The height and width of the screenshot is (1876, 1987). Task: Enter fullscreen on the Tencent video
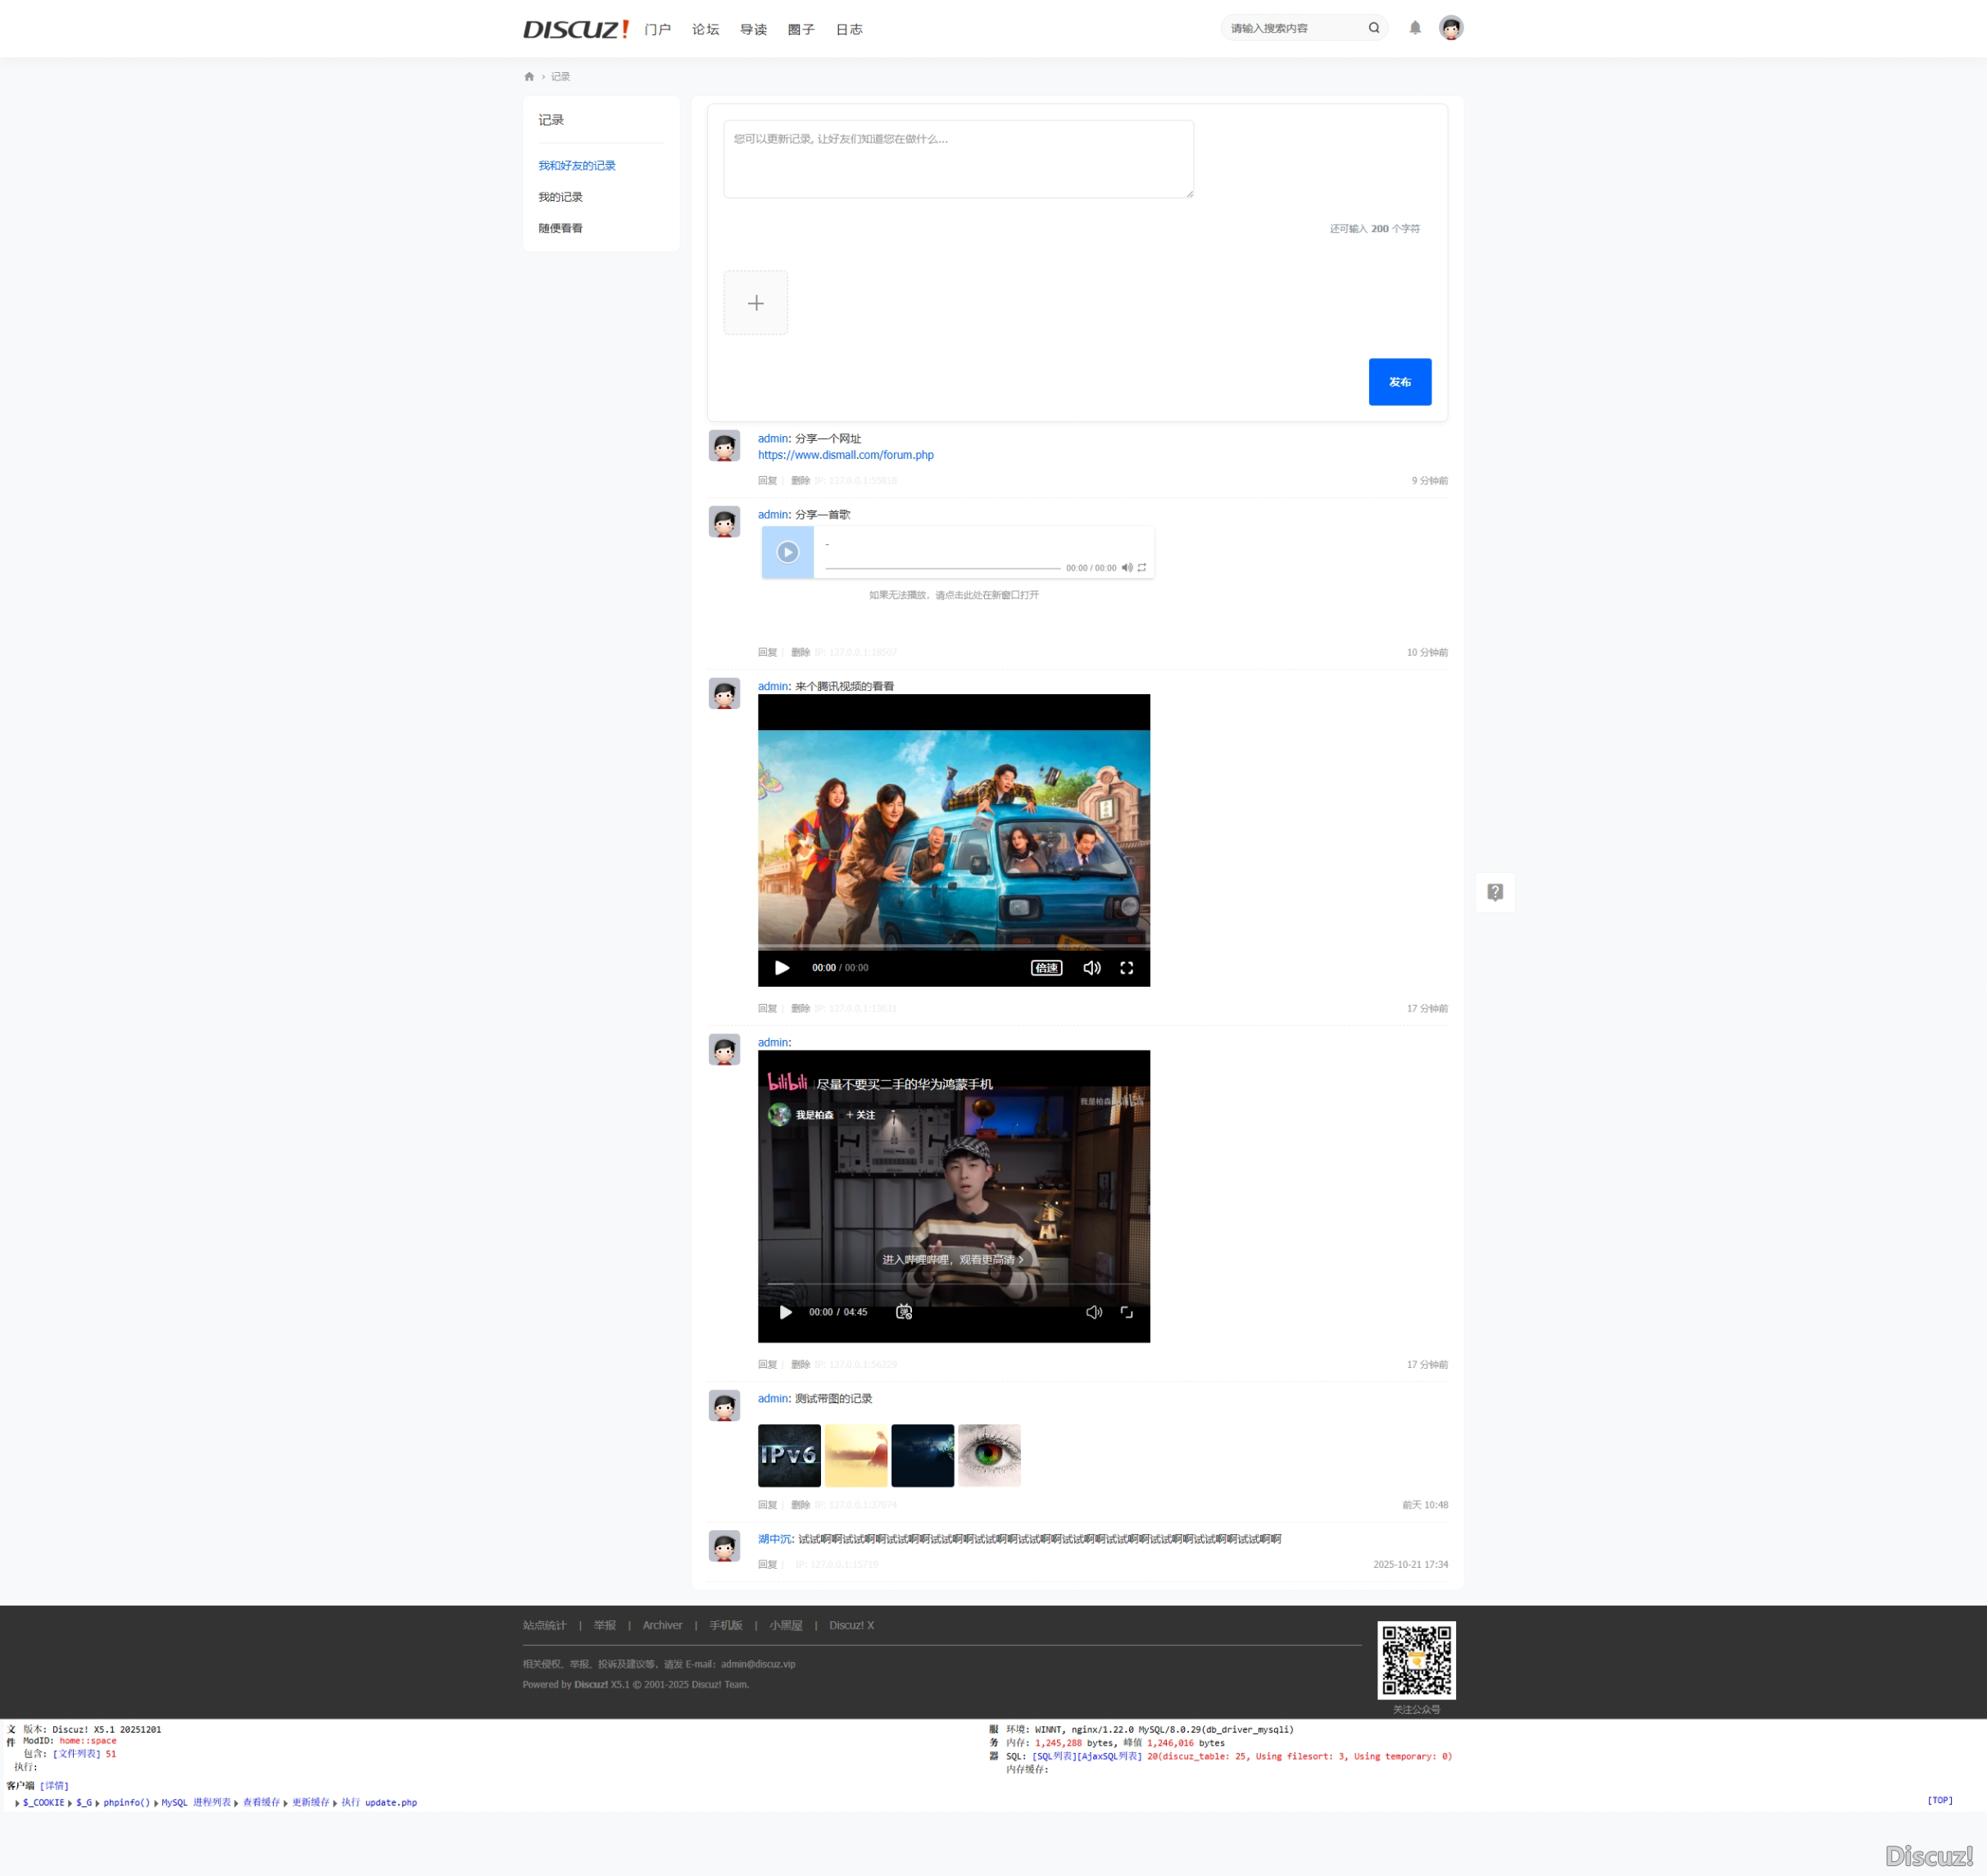pyautogui.click(x=1126, y=968)
